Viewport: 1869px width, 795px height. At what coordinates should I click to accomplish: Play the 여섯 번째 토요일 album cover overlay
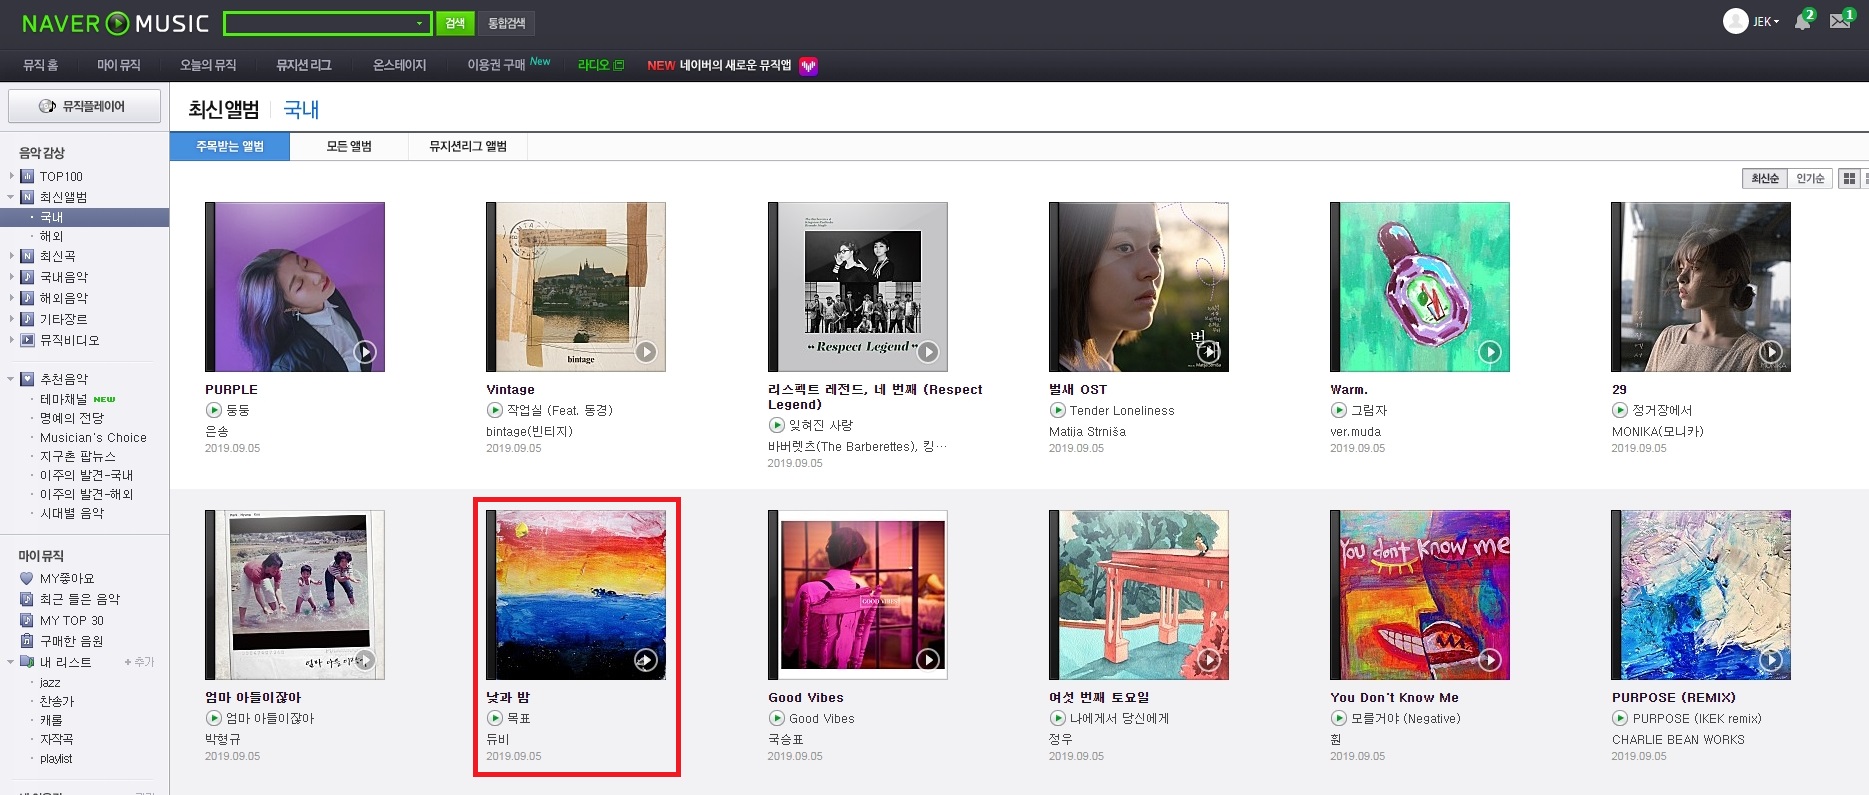[x=1209, y=660]
